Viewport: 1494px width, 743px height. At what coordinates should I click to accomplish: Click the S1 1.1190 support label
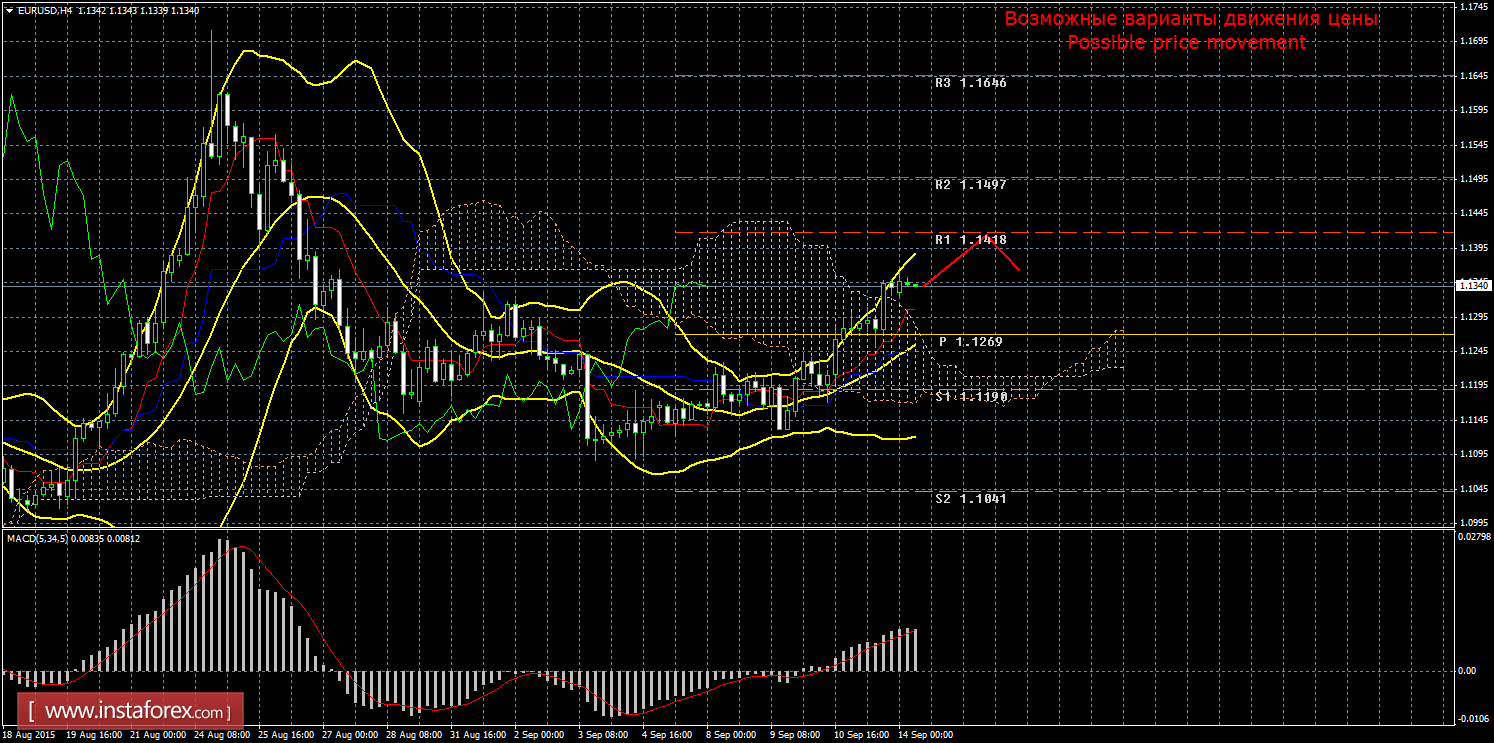(x=970, y=397)
